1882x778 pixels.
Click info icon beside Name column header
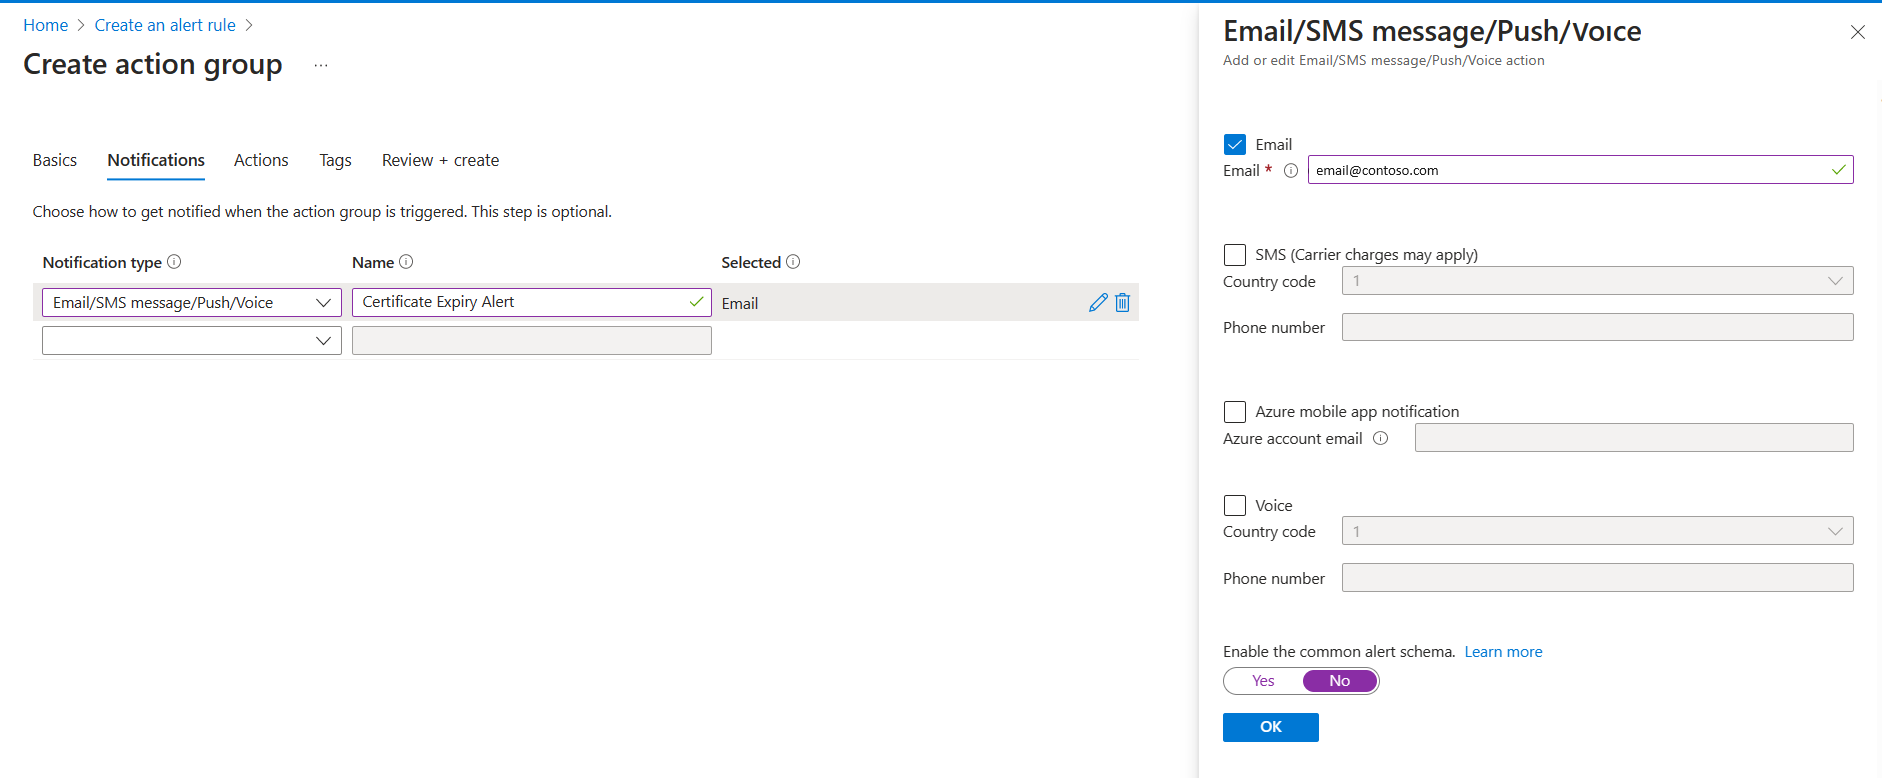tap(406, 262)
